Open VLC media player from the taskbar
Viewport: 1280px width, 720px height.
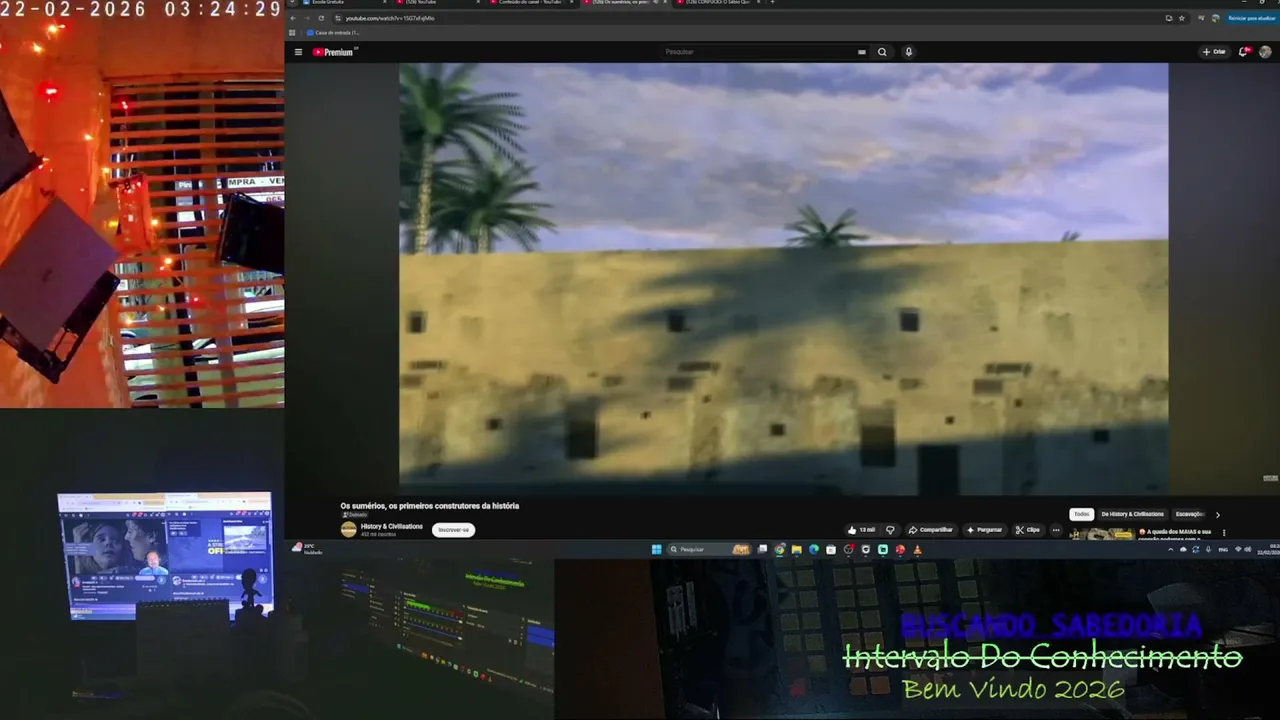coord(917,549)
